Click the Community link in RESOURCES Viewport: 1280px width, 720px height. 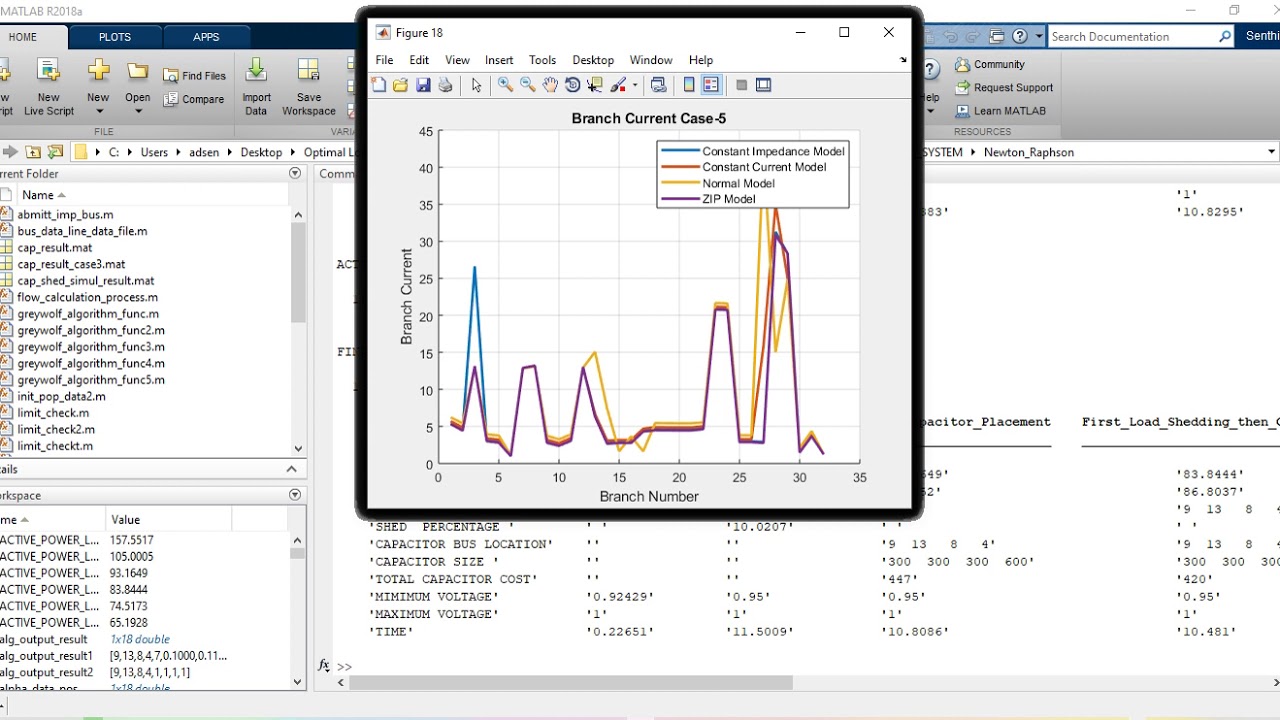point(989,64)
